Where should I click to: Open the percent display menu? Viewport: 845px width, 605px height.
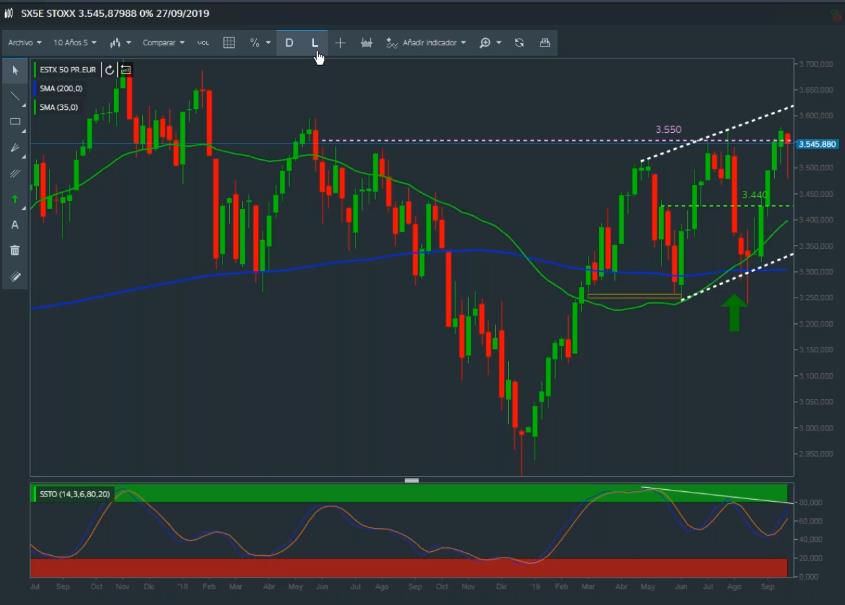coord(260,43)
